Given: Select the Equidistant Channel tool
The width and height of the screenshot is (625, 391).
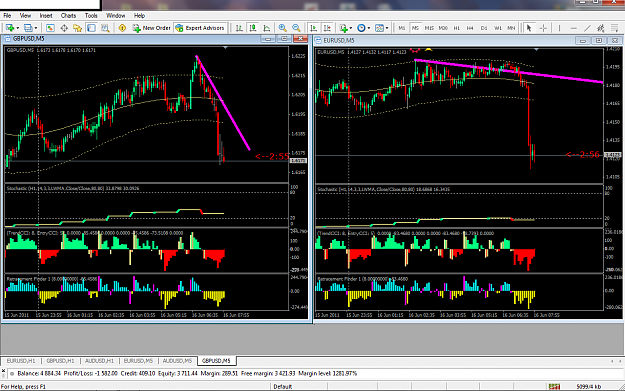Looking at the screenshot, I should (601, 28).
